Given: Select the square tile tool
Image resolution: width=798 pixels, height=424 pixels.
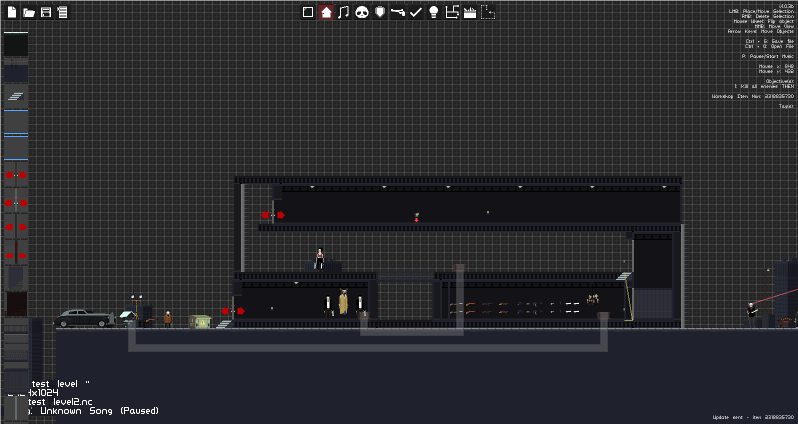Looking at the screenshot, I should [308, 12].
